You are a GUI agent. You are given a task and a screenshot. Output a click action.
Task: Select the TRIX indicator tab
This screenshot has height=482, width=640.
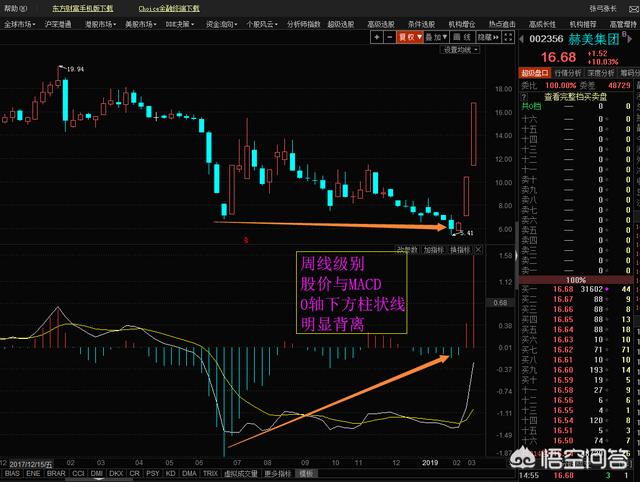click(210, 473)
